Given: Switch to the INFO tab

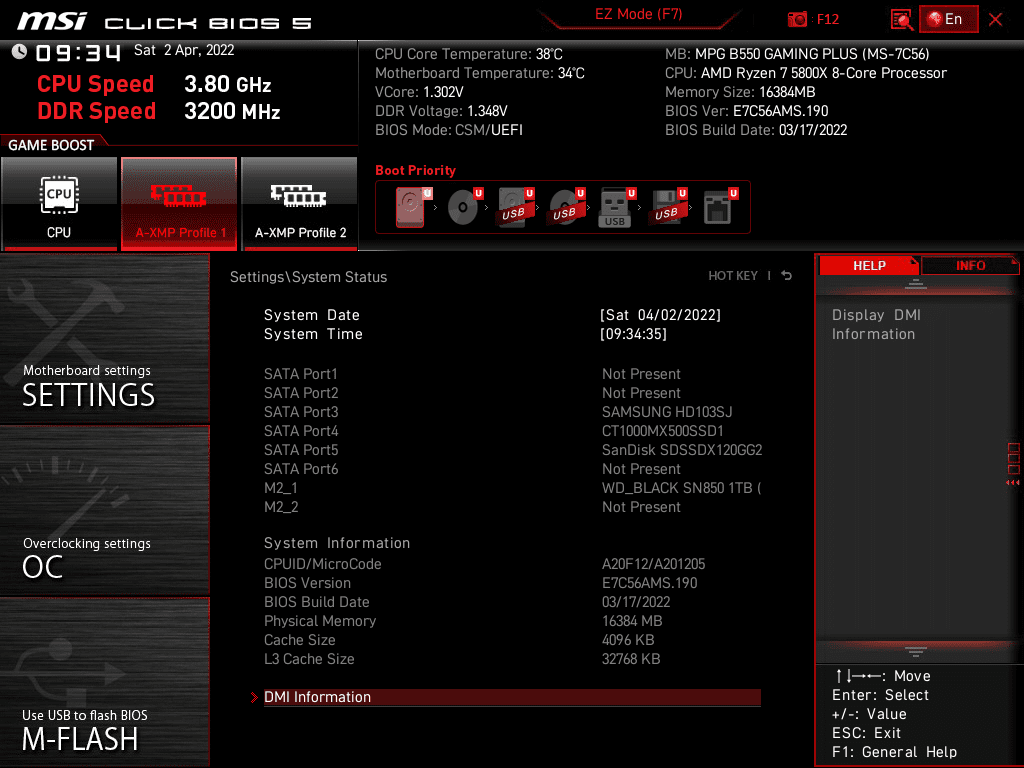Looking at the screenshot, I should [x=970, y=266].
